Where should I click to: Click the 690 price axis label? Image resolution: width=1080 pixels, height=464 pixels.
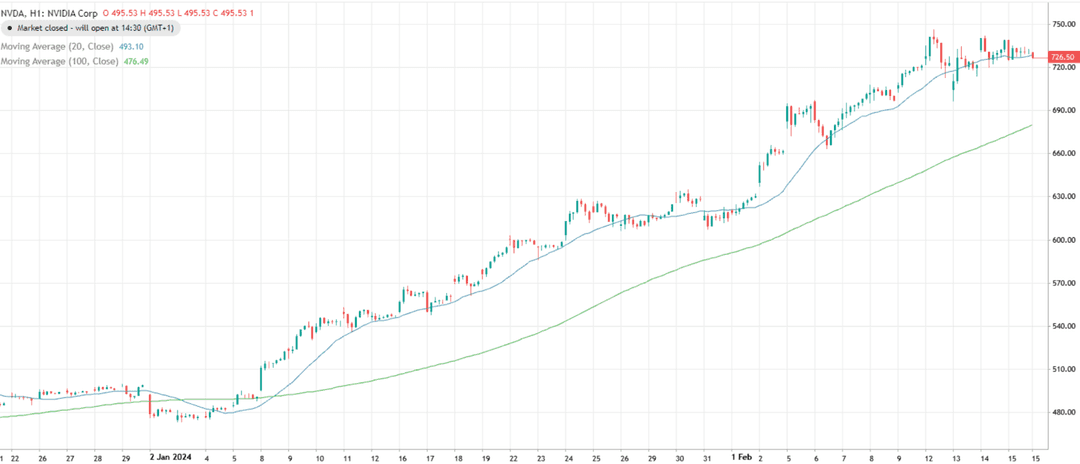pos(1060,110)
